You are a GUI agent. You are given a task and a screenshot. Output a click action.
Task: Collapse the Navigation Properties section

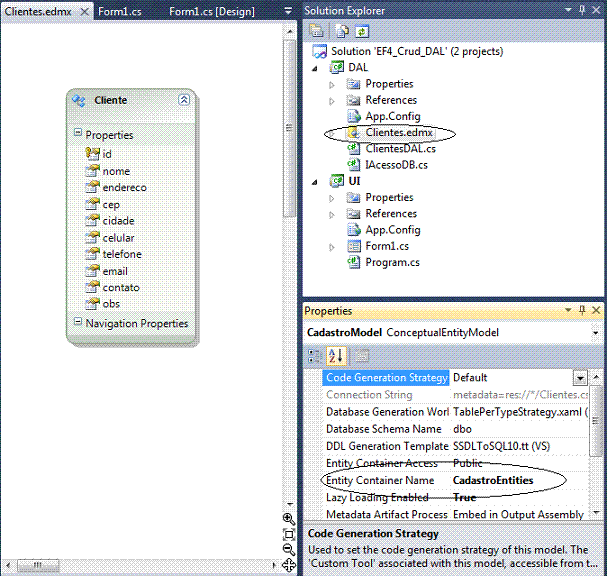78,321
